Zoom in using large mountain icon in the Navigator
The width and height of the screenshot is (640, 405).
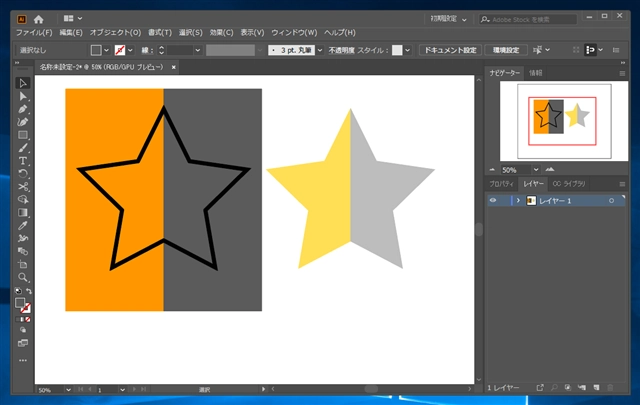pos(550,169)
